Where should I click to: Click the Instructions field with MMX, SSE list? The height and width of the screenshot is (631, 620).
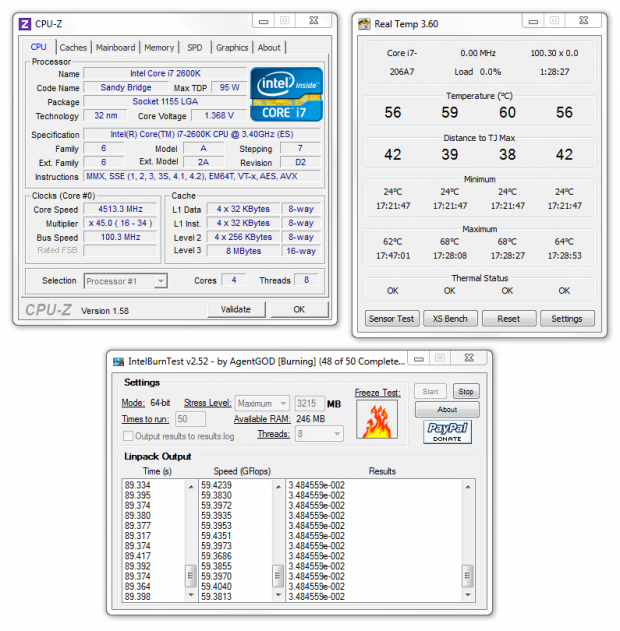202,177
